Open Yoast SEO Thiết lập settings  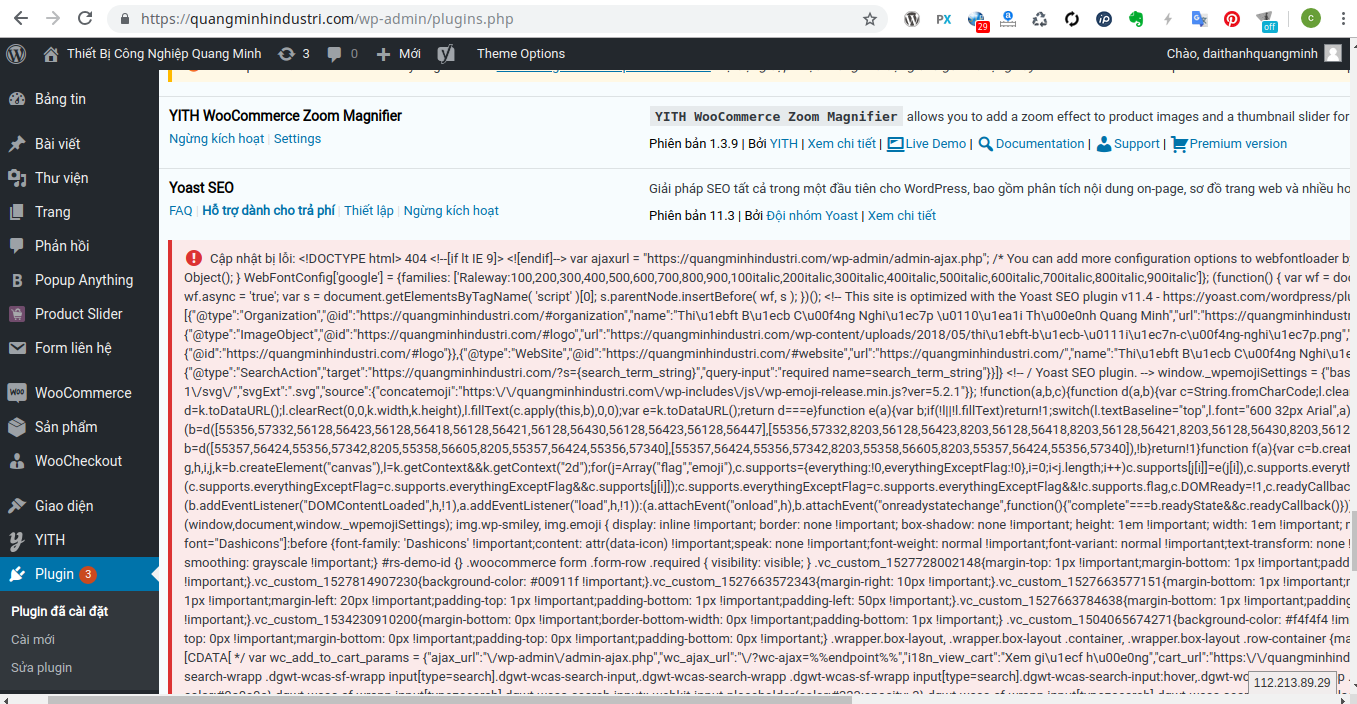[369, 211]
